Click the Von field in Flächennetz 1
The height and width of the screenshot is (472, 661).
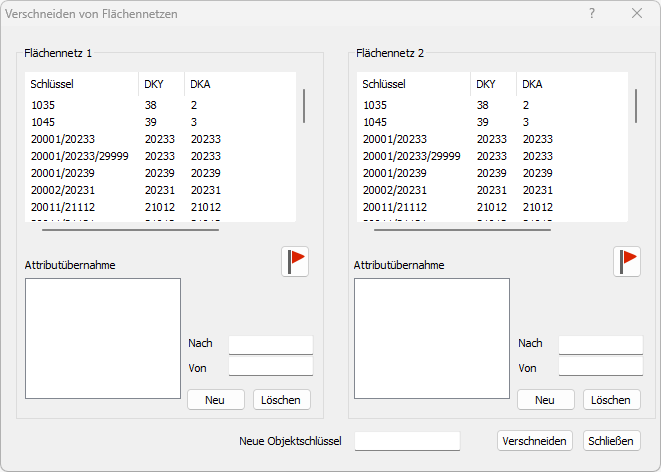click(x=270, y=367)
